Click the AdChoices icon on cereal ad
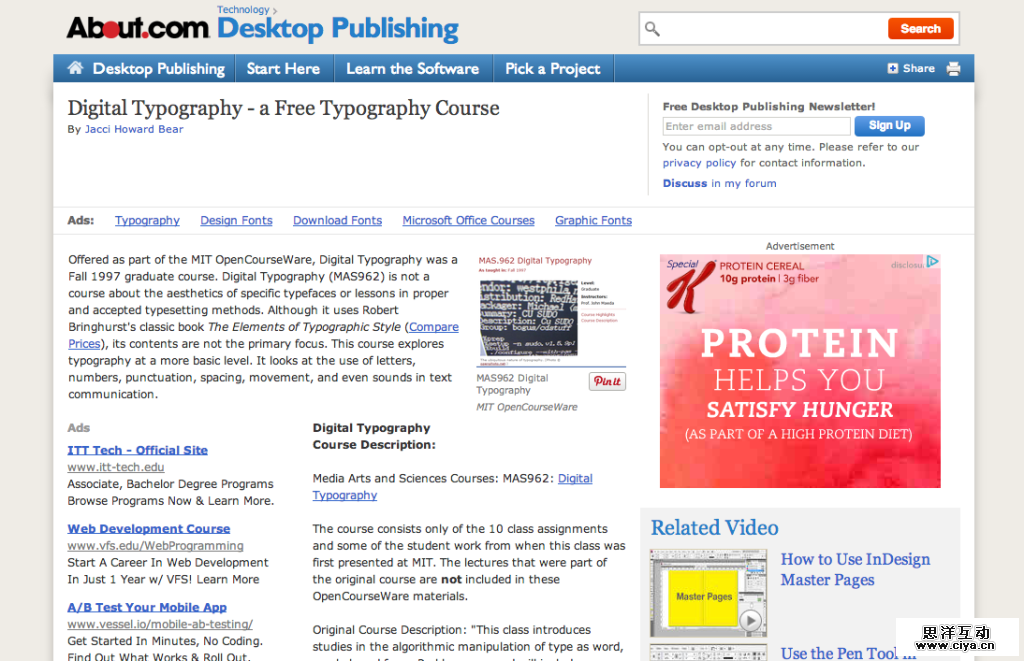 [x=932, y=261]
